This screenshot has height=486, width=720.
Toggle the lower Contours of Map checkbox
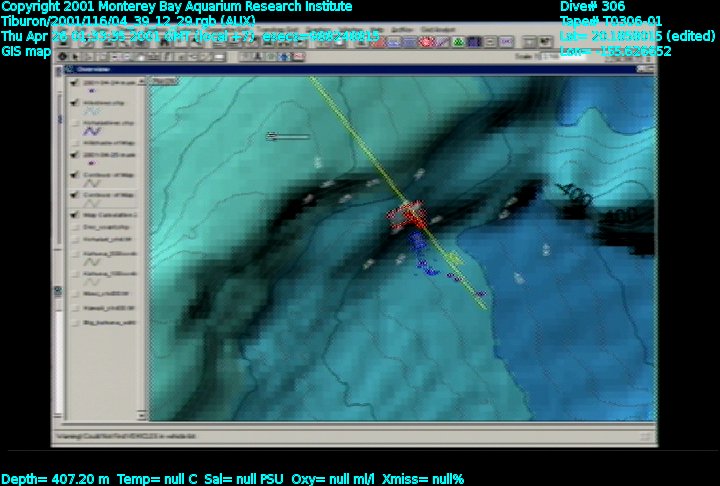(x=76, y=194)
